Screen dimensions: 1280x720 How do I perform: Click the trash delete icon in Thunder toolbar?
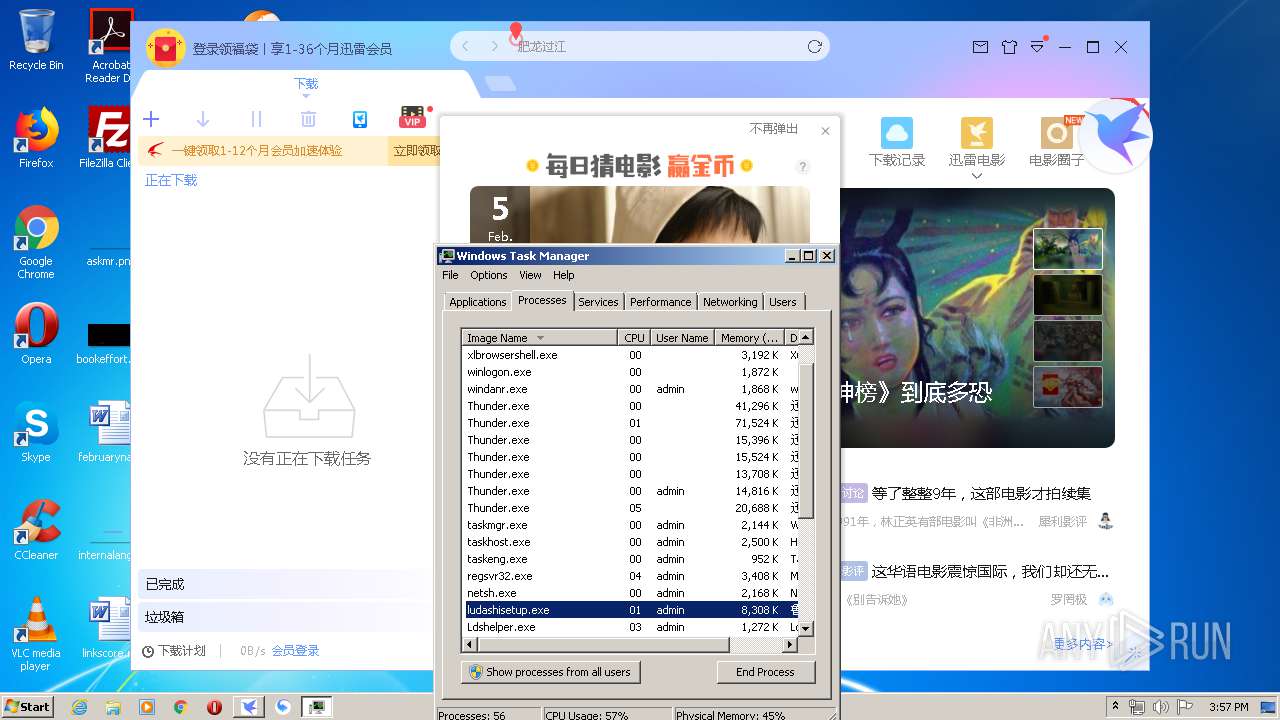(x=308, y=119)
